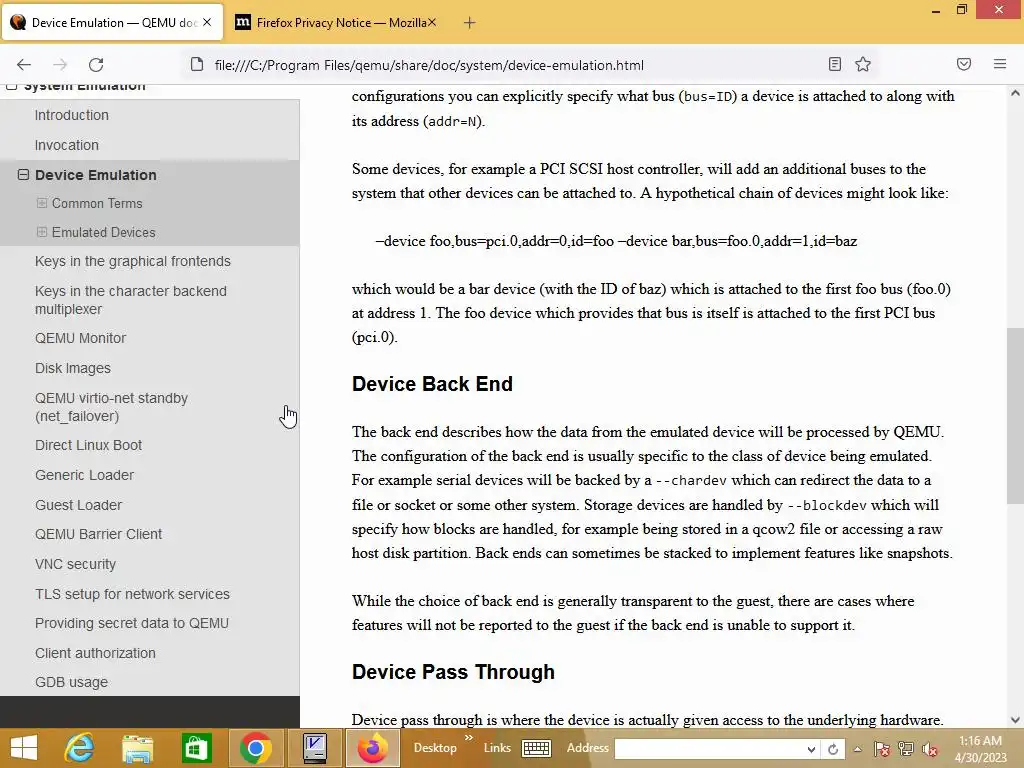1024x768 pixels.
Task: Show hidden system tray icons
Action: [x=857, y=749]
